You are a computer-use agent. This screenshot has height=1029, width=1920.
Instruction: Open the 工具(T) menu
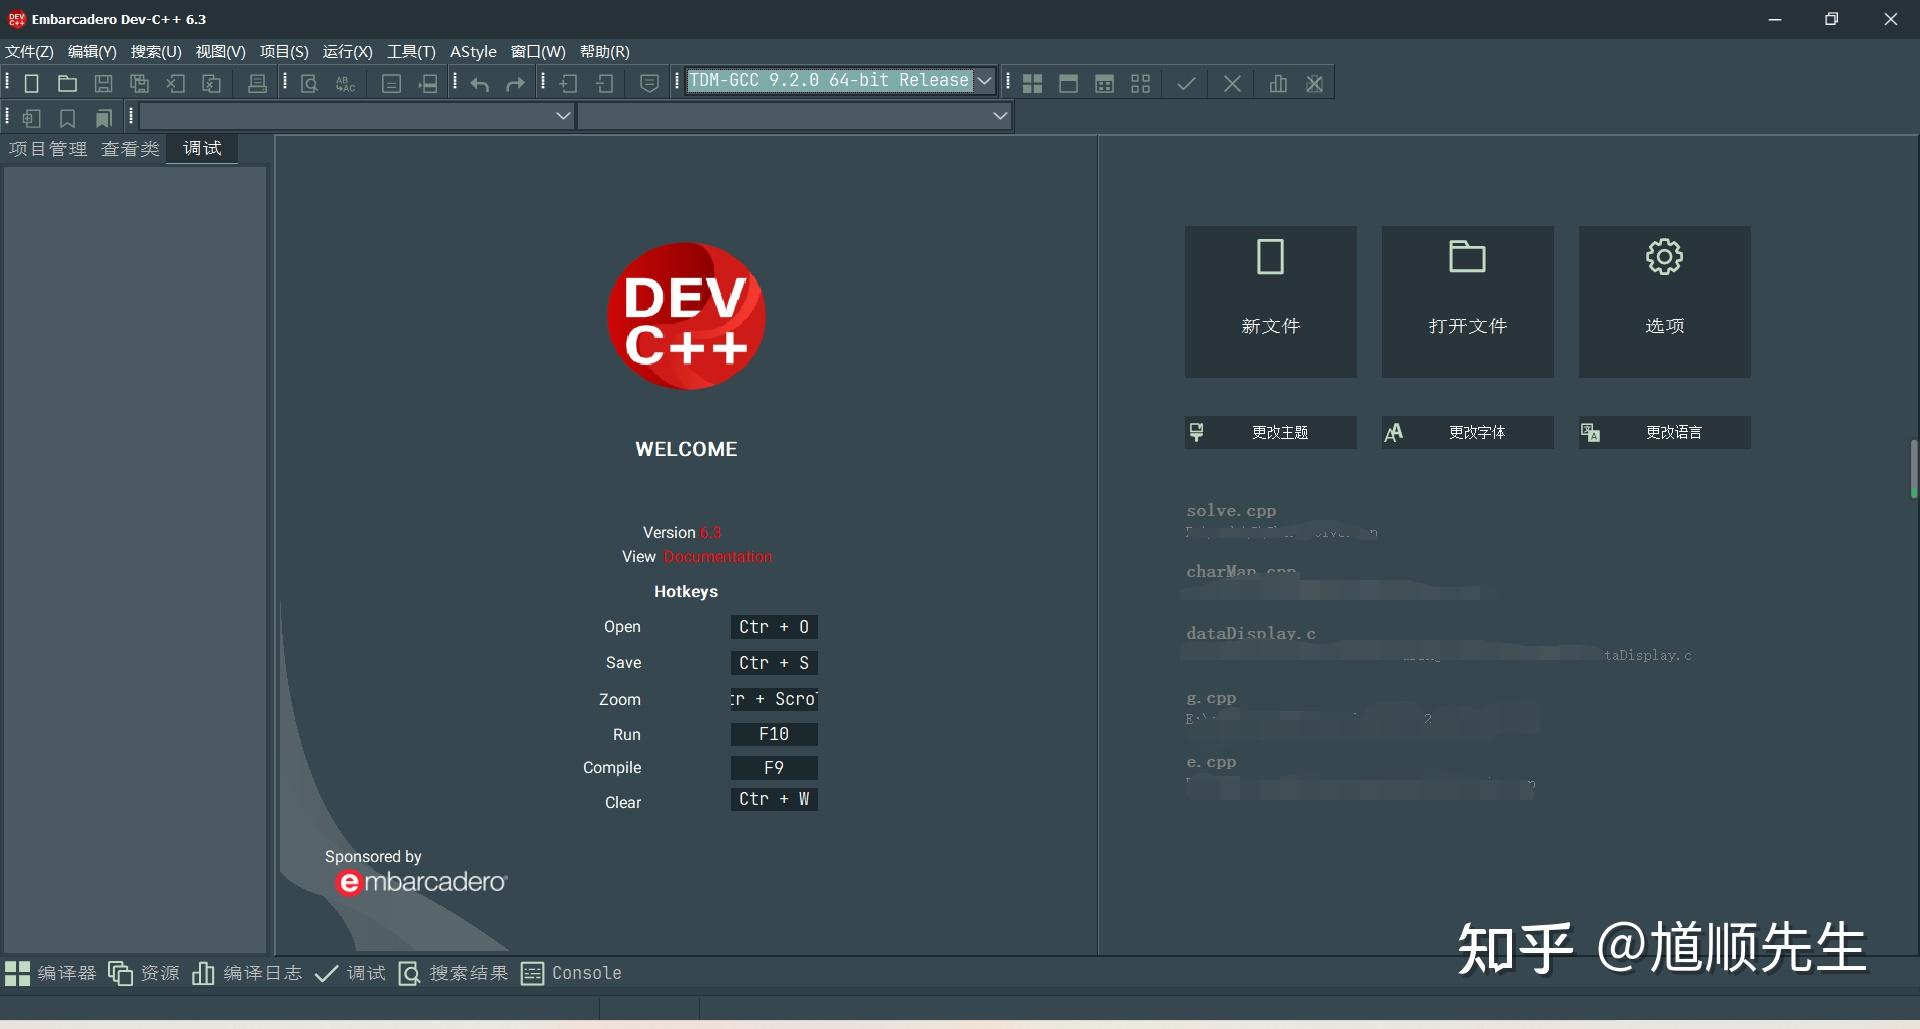[x=411, y=52]
